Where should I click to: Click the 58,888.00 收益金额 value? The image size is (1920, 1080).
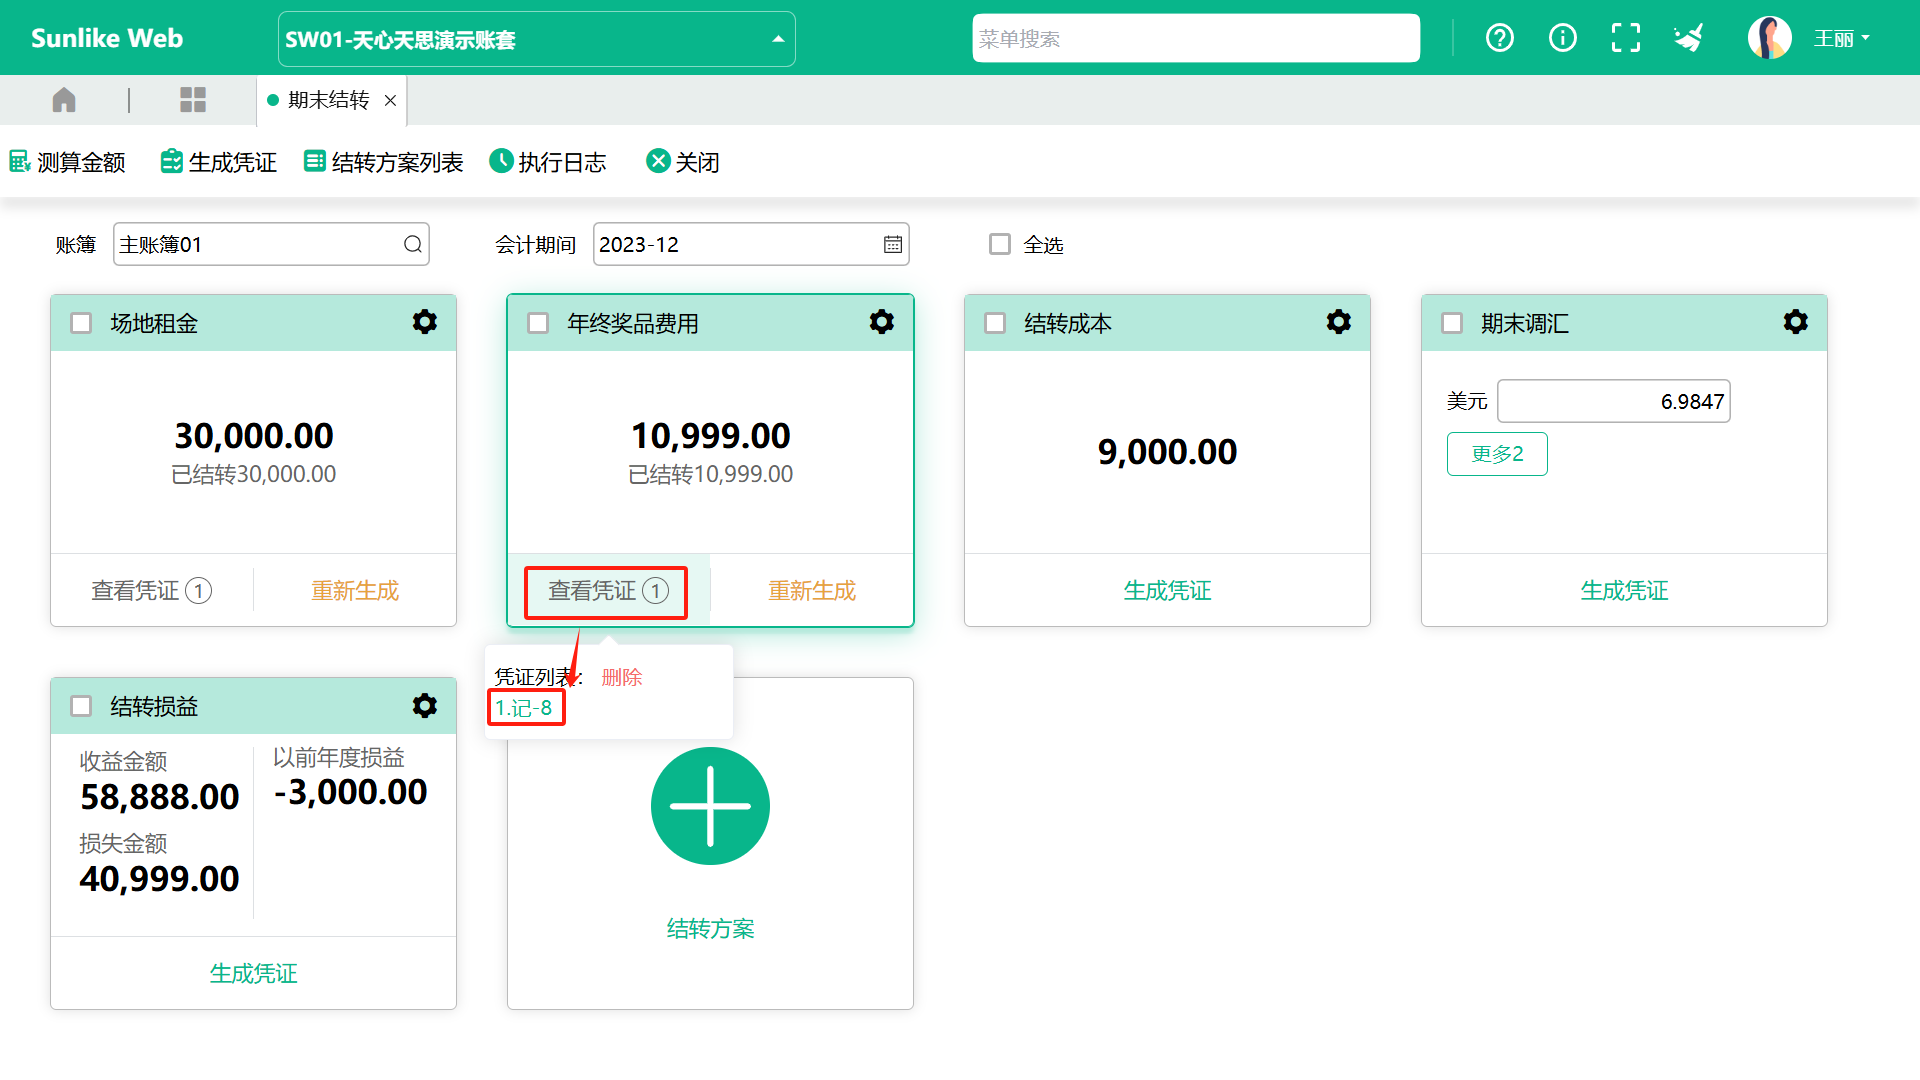pyautogui.click(x=160, y=797)
